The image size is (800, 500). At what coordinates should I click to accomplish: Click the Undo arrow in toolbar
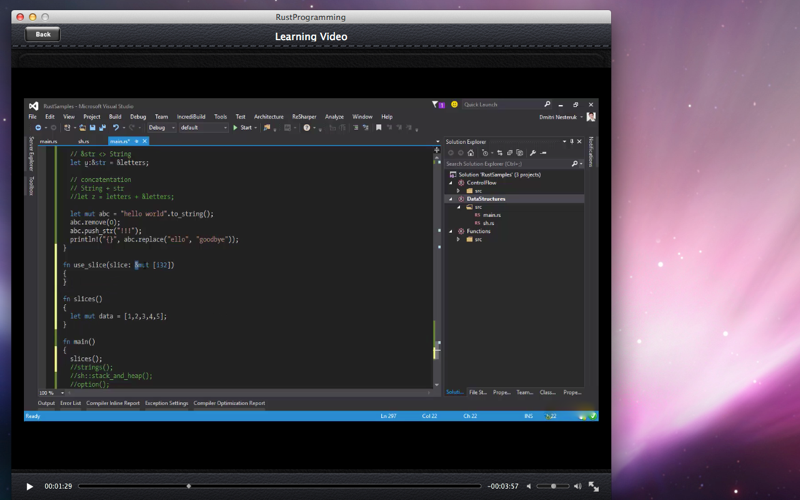pos(116,128)
